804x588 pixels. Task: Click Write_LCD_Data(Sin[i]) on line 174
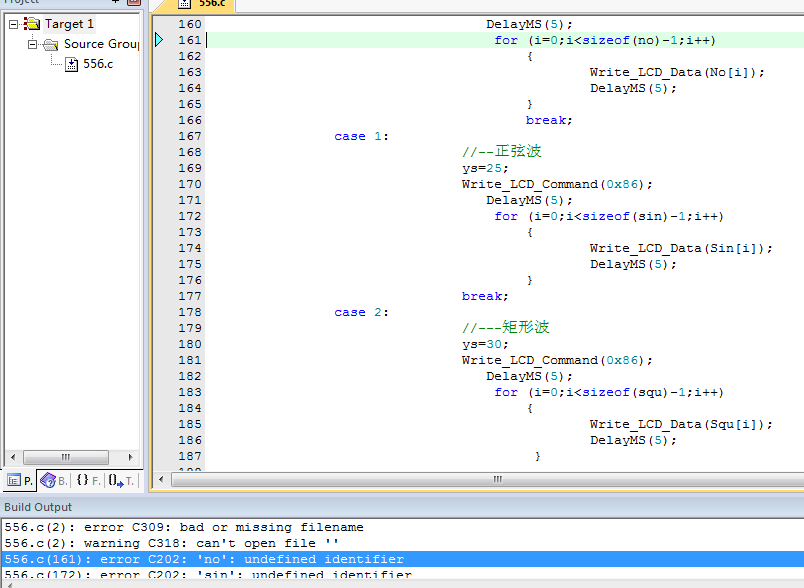681,248
